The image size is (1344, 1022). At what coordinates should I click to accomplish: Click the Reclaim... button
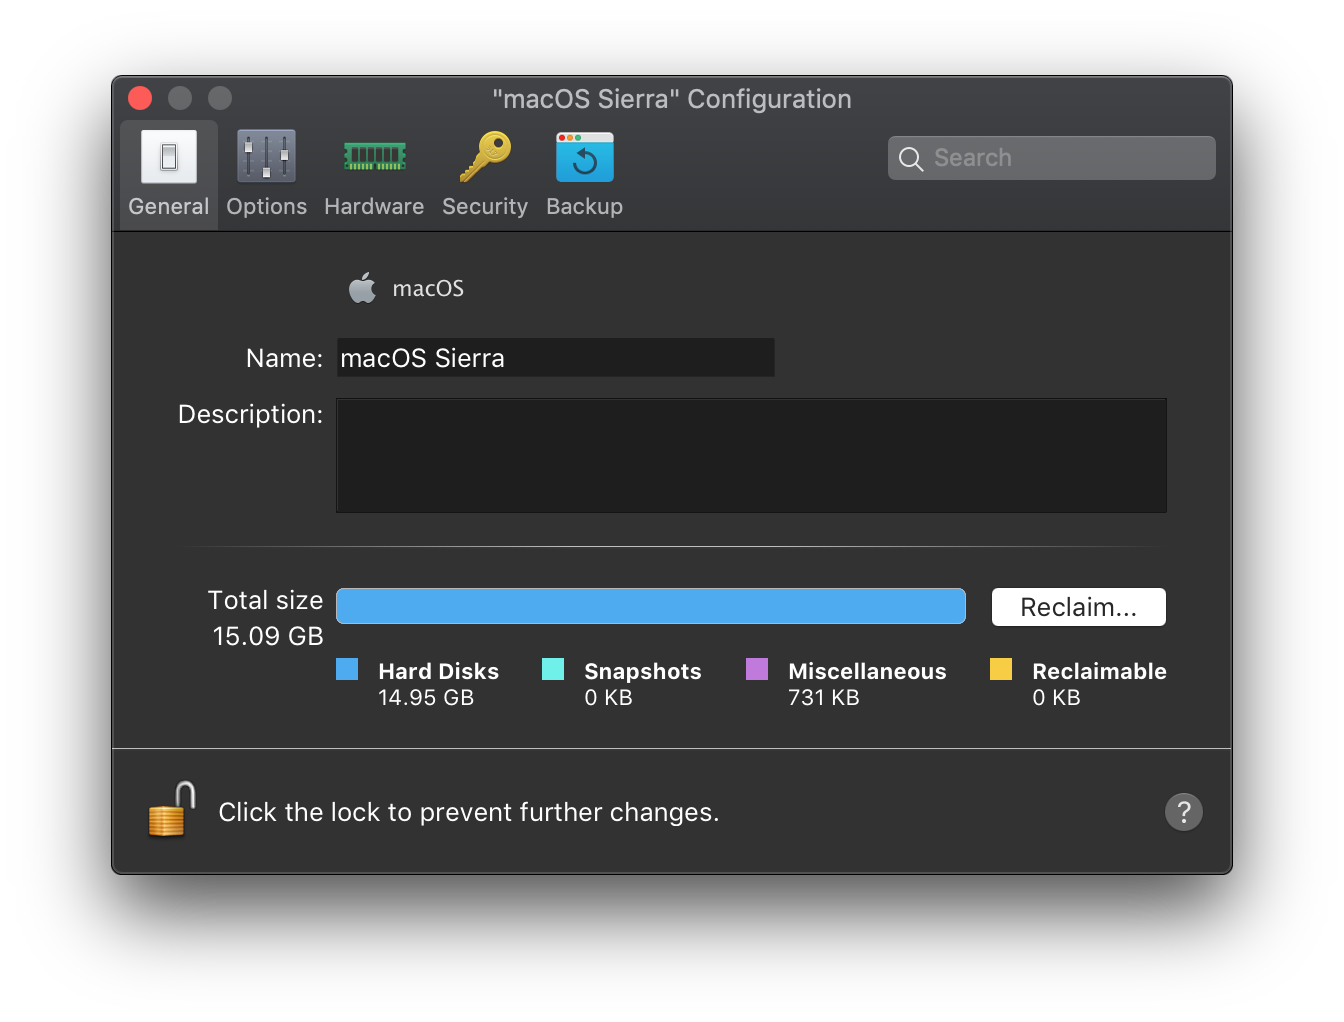click(1078, 606)
